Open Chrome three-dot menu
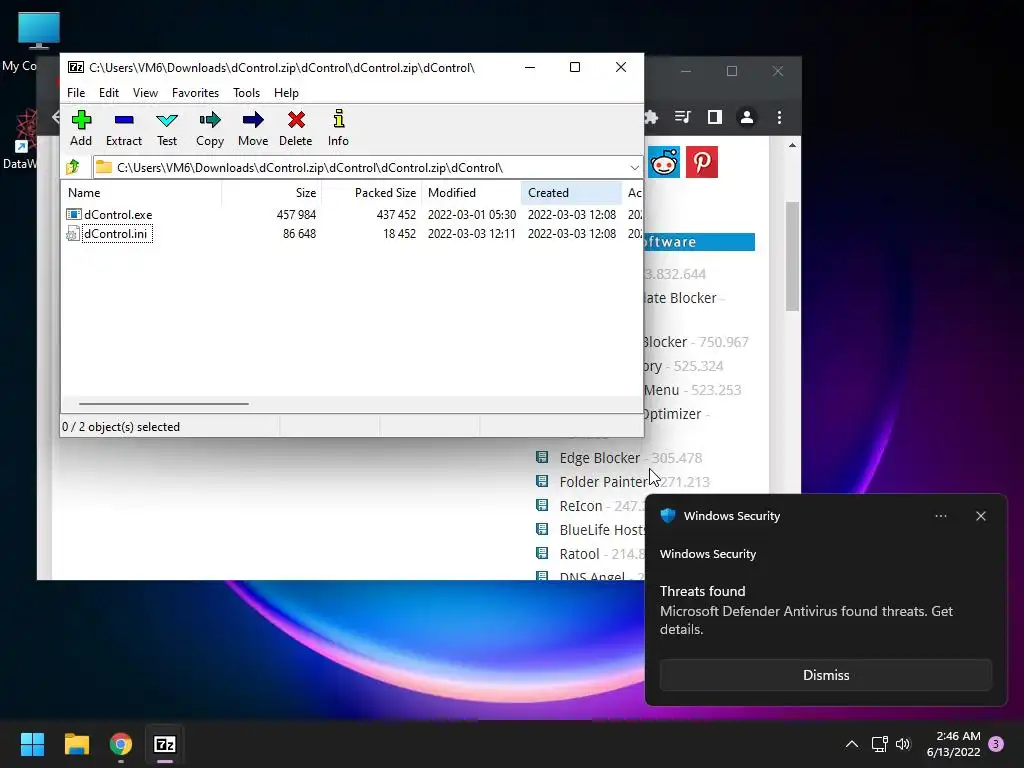Screen dimensions: 1024x768 pos(779,117)
